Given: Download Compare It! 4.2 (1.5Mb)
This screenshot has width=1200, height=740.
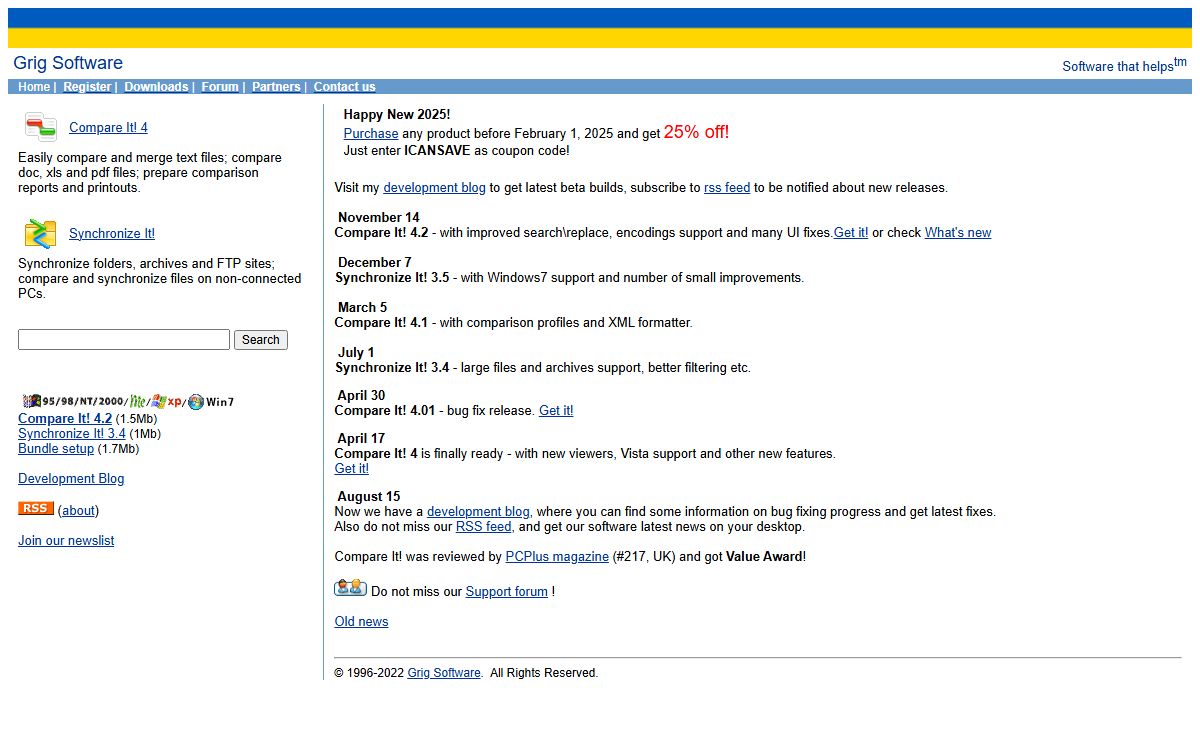Looking at the screenshot, I should 65,419.
